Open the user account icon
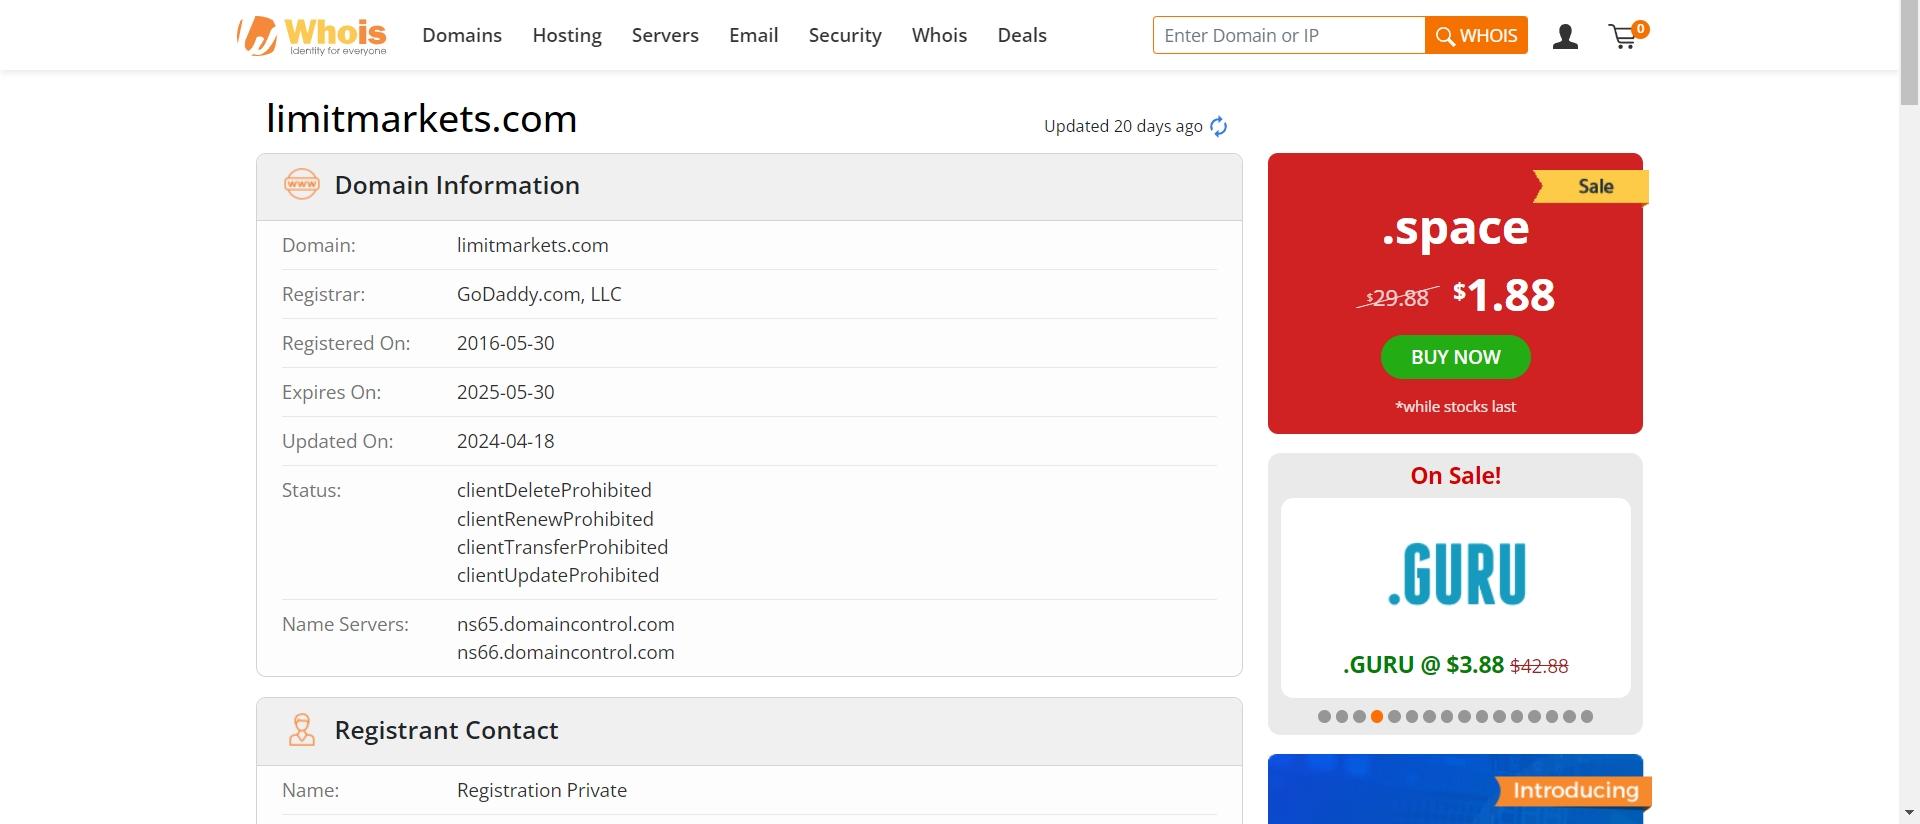1920x824 pixels. (x=1565, y=37)
